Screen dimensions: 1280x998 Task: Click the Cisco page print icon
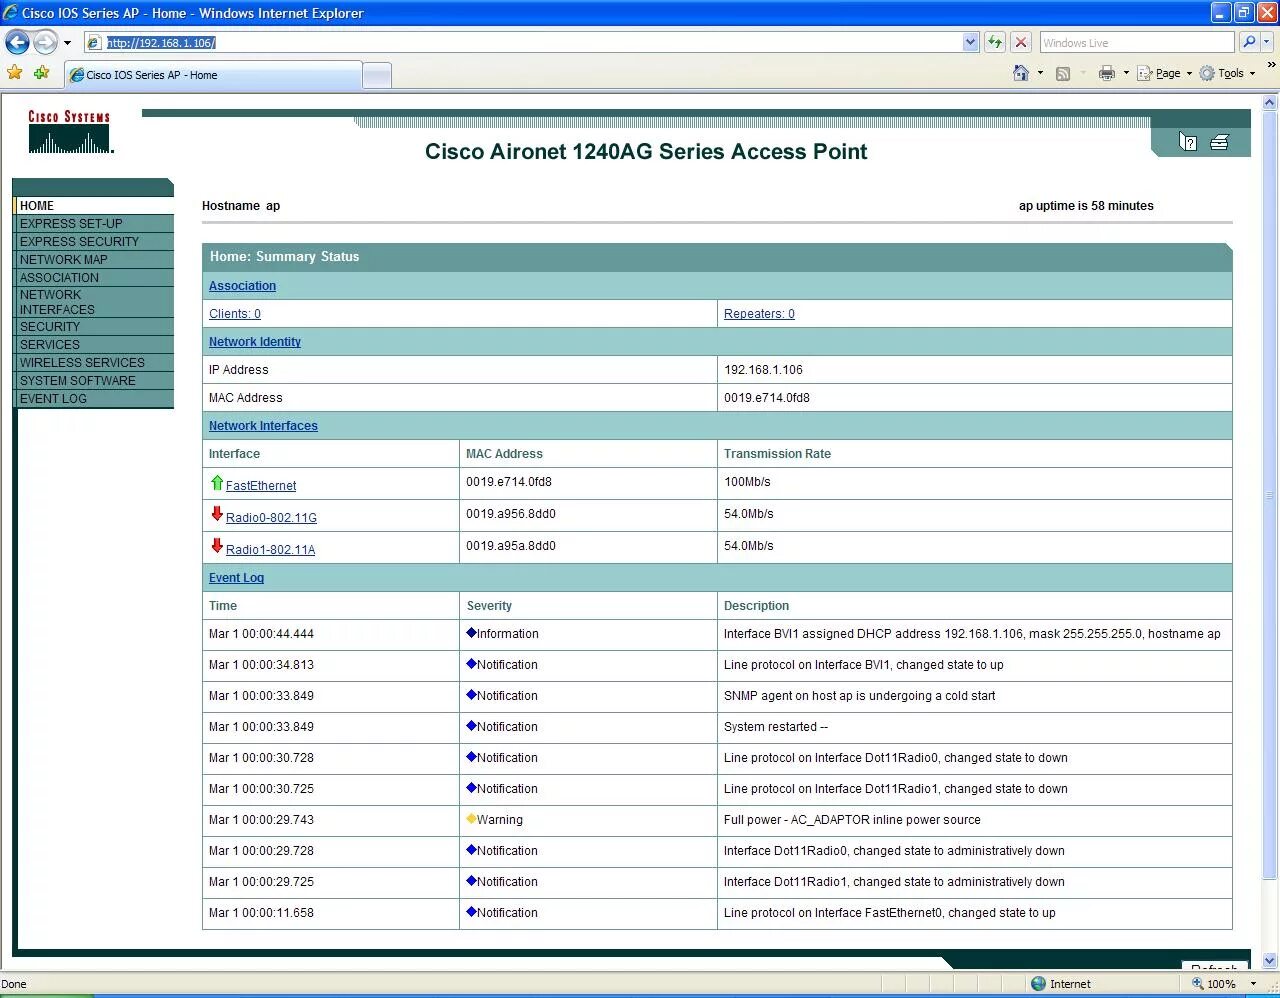pos(1219,142)
